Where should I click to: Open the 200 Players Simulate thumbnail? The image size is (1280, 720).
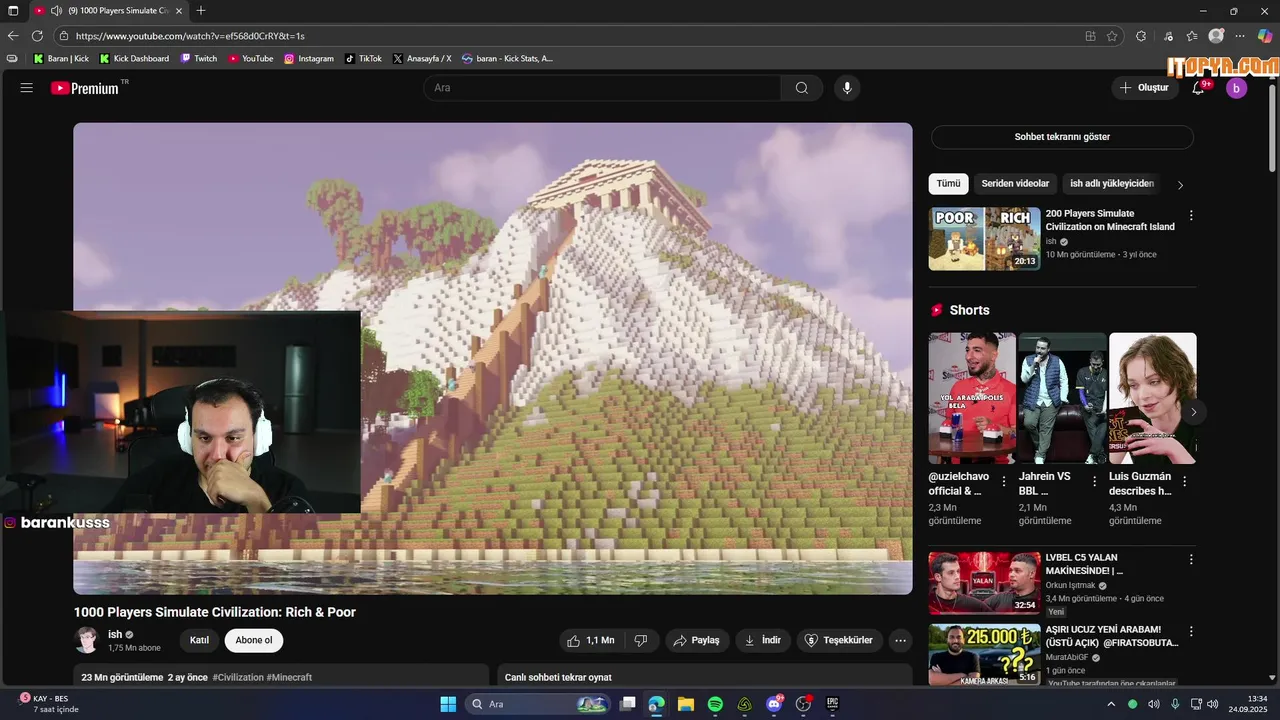(985, 239)
